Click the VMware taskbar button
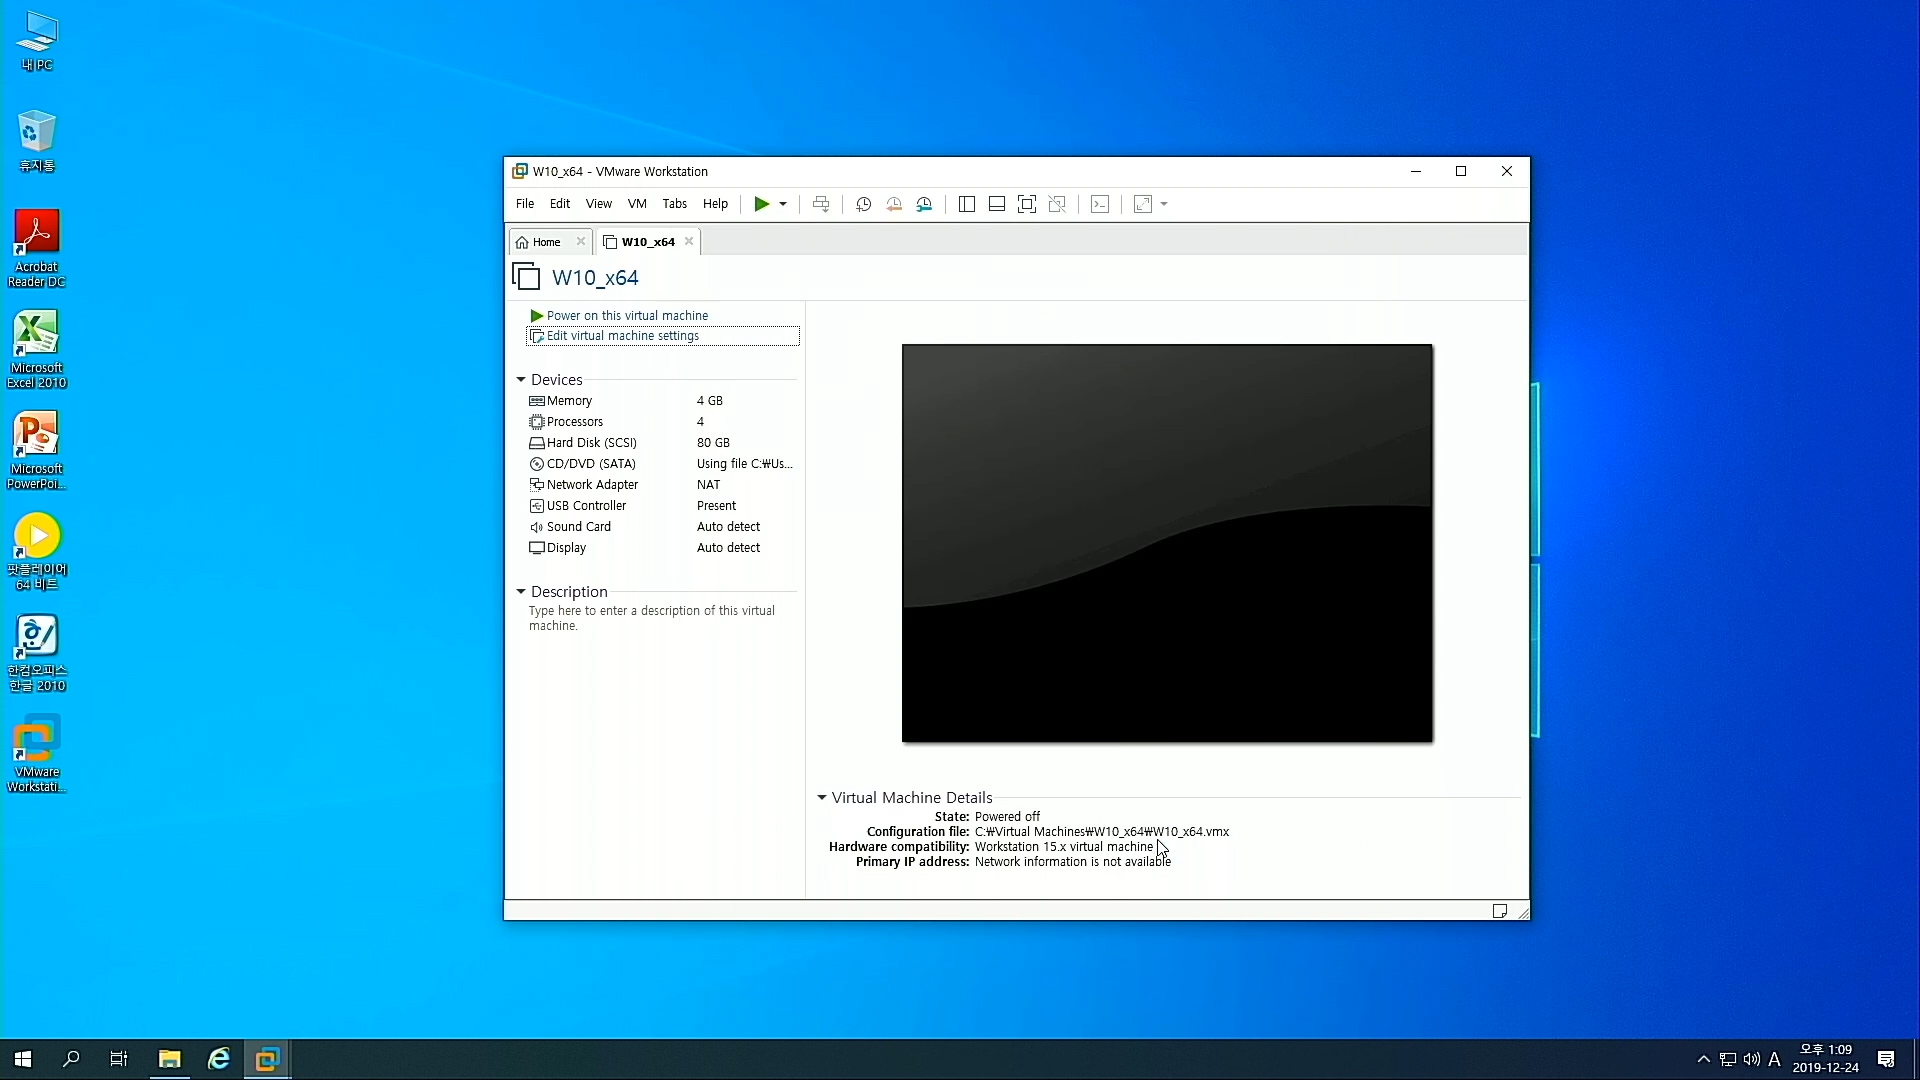 (267, 1059)
